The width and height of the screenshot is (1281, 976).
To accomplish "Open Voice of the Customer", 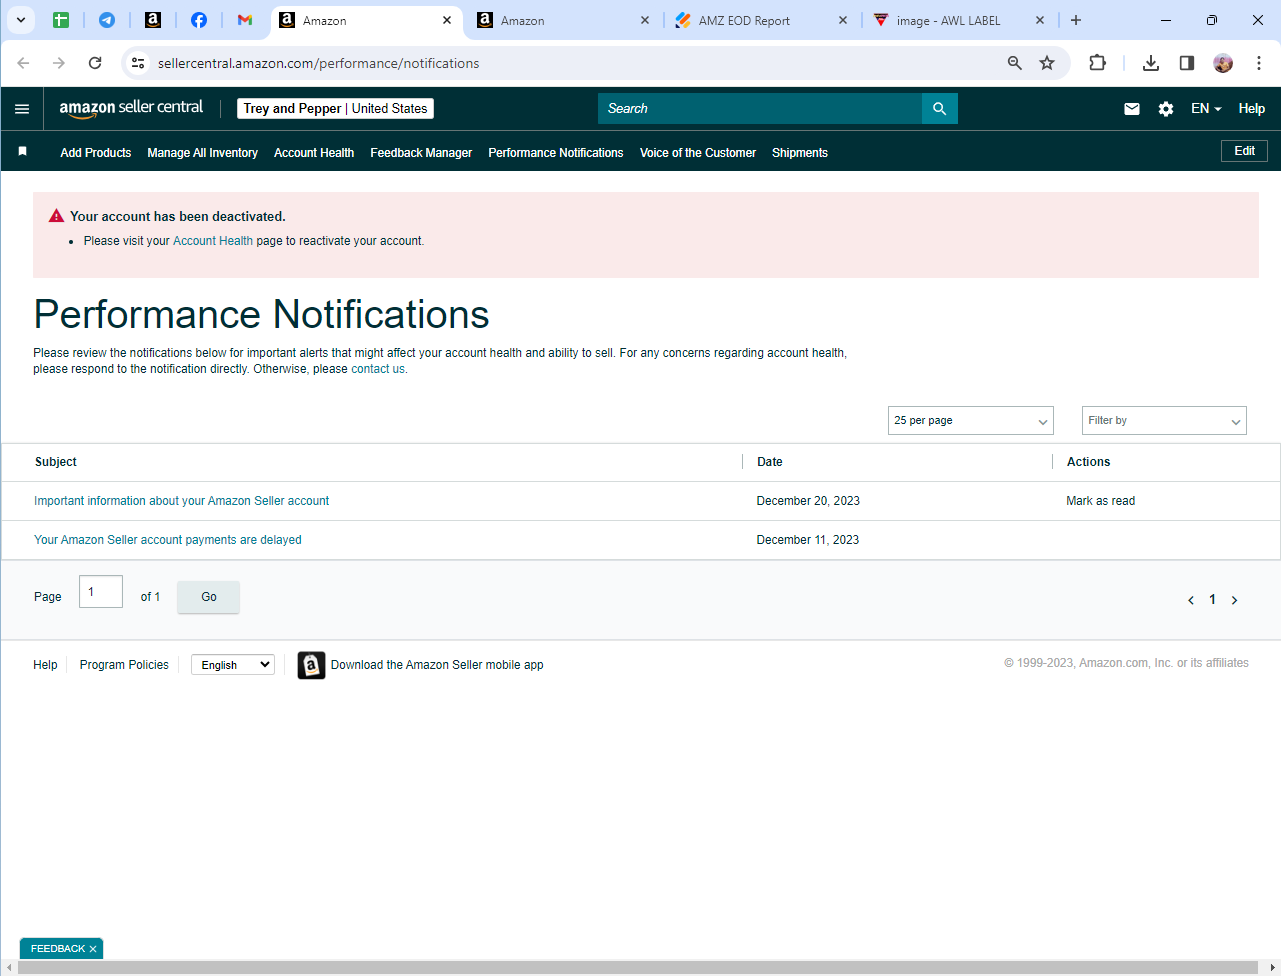I will coord(698,153).
